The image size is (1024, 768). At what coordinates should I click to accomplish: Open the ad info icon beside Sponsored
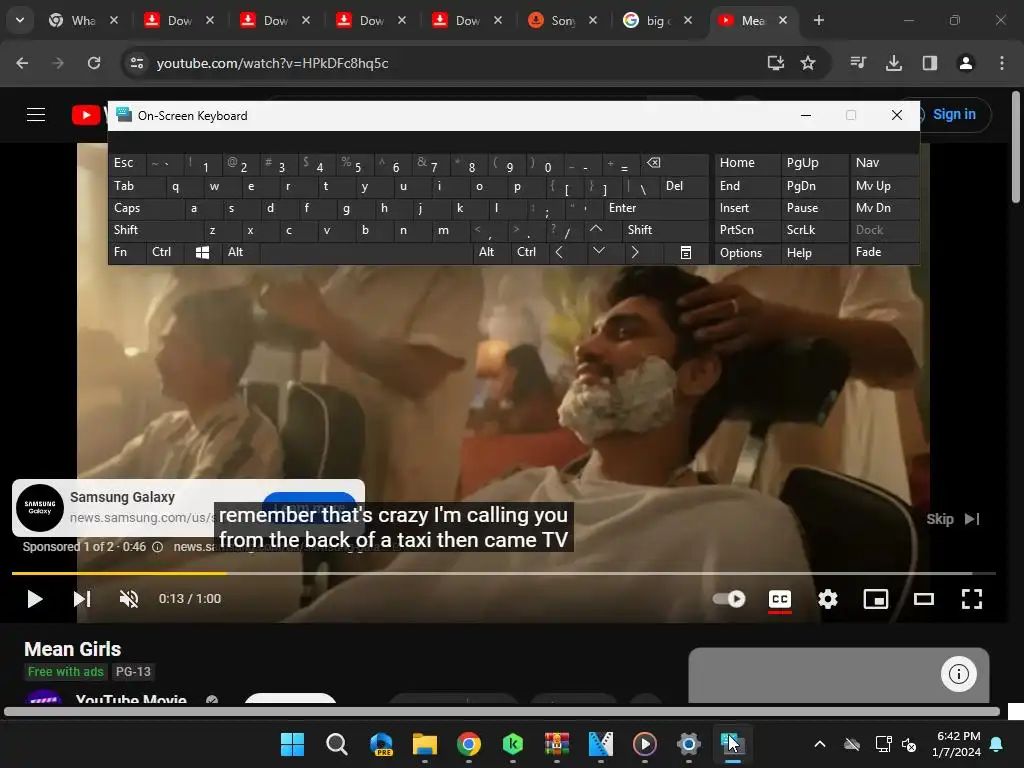157,547
